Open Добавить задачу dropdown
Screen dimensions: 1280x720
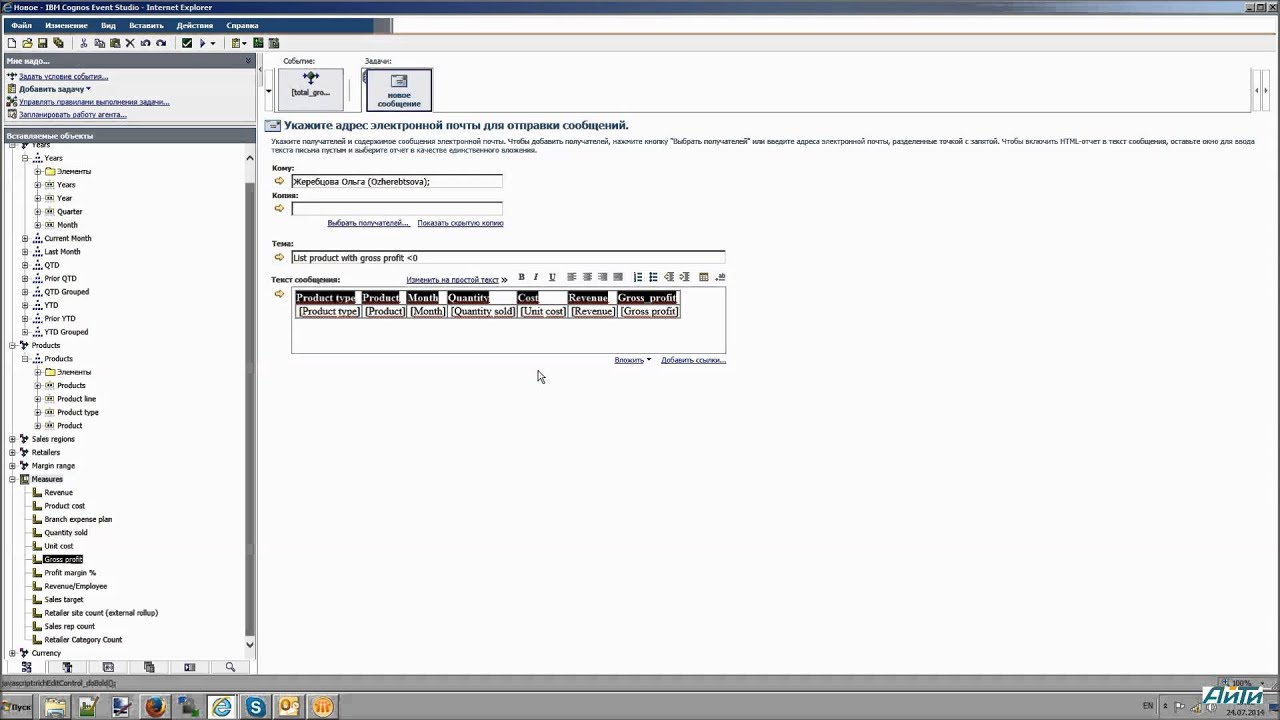pos(55,89)
